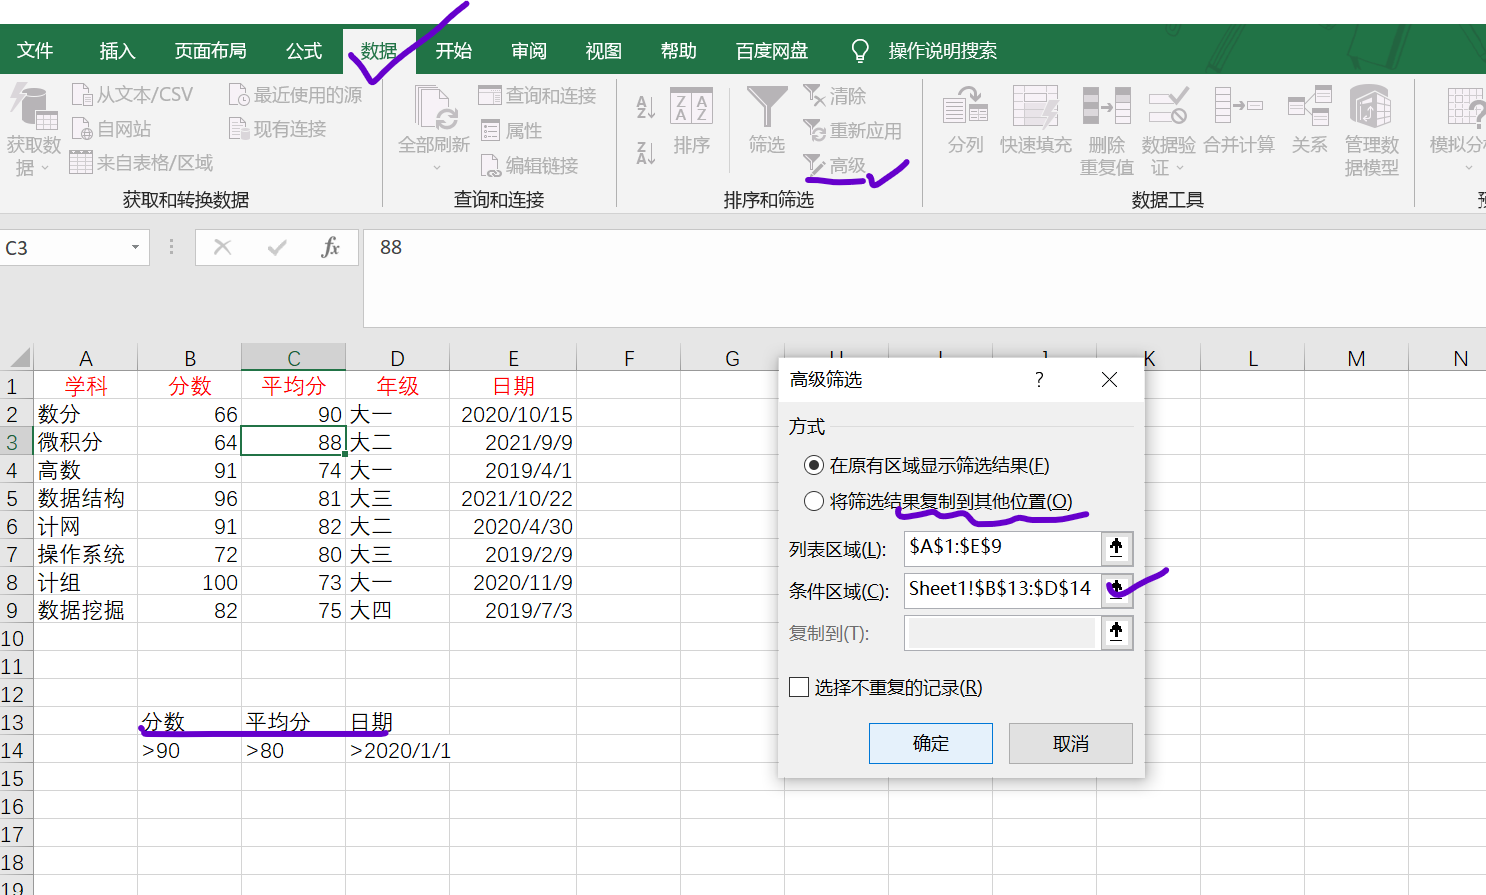Click collapse button for list range field
1486x895 pixels.
pyautogui.click(x=1117, y=547)
